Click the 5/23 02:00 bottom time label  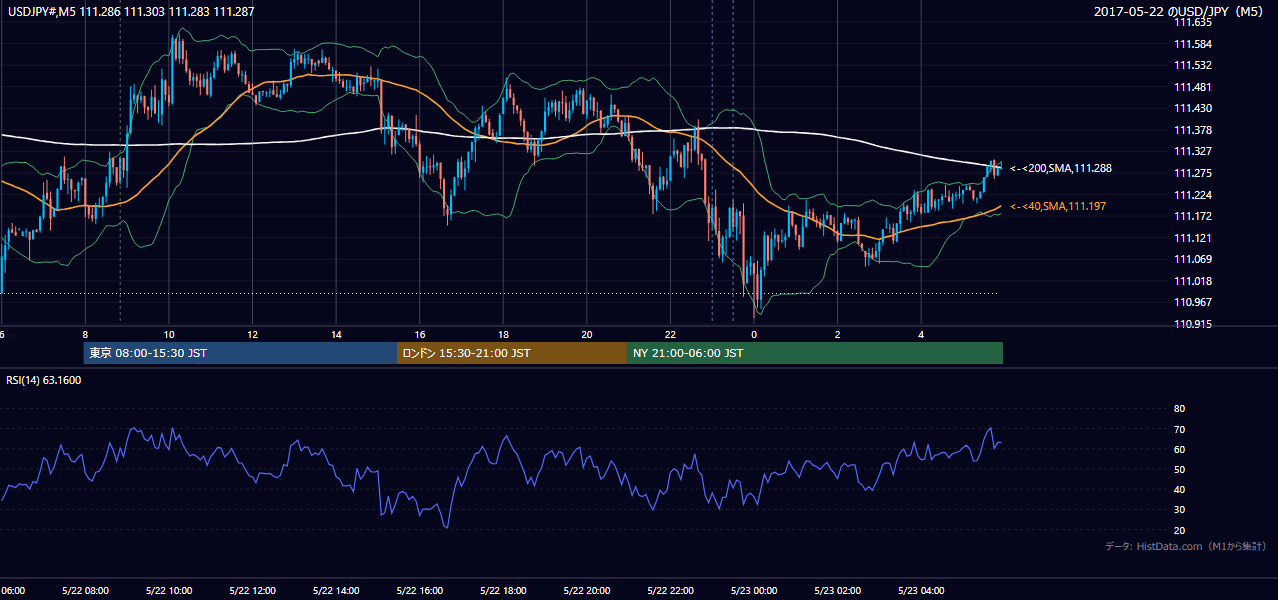[837, 591]
